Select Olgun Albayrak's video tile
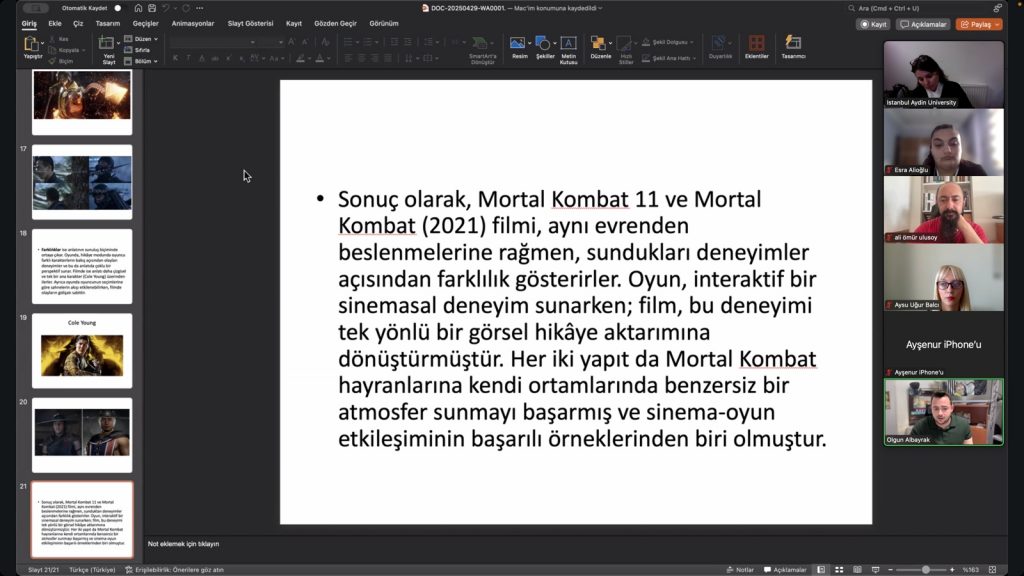The image size is (1024, 576). tap(944, 412)
